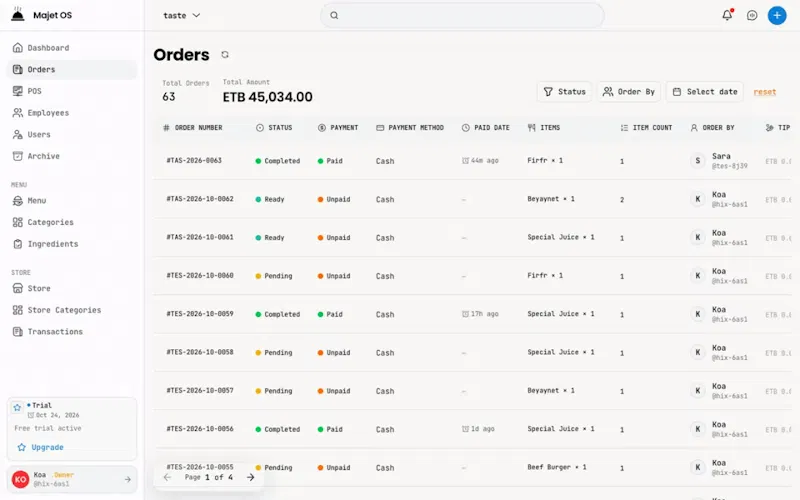Click the Payment Method column header
Screen dimensions: 800x500
point(410,128)
